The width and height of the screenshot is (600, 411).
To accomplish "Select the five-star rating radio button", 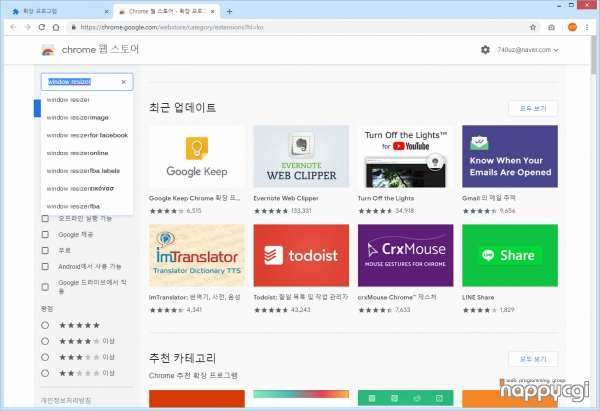I will click(45, 325).
